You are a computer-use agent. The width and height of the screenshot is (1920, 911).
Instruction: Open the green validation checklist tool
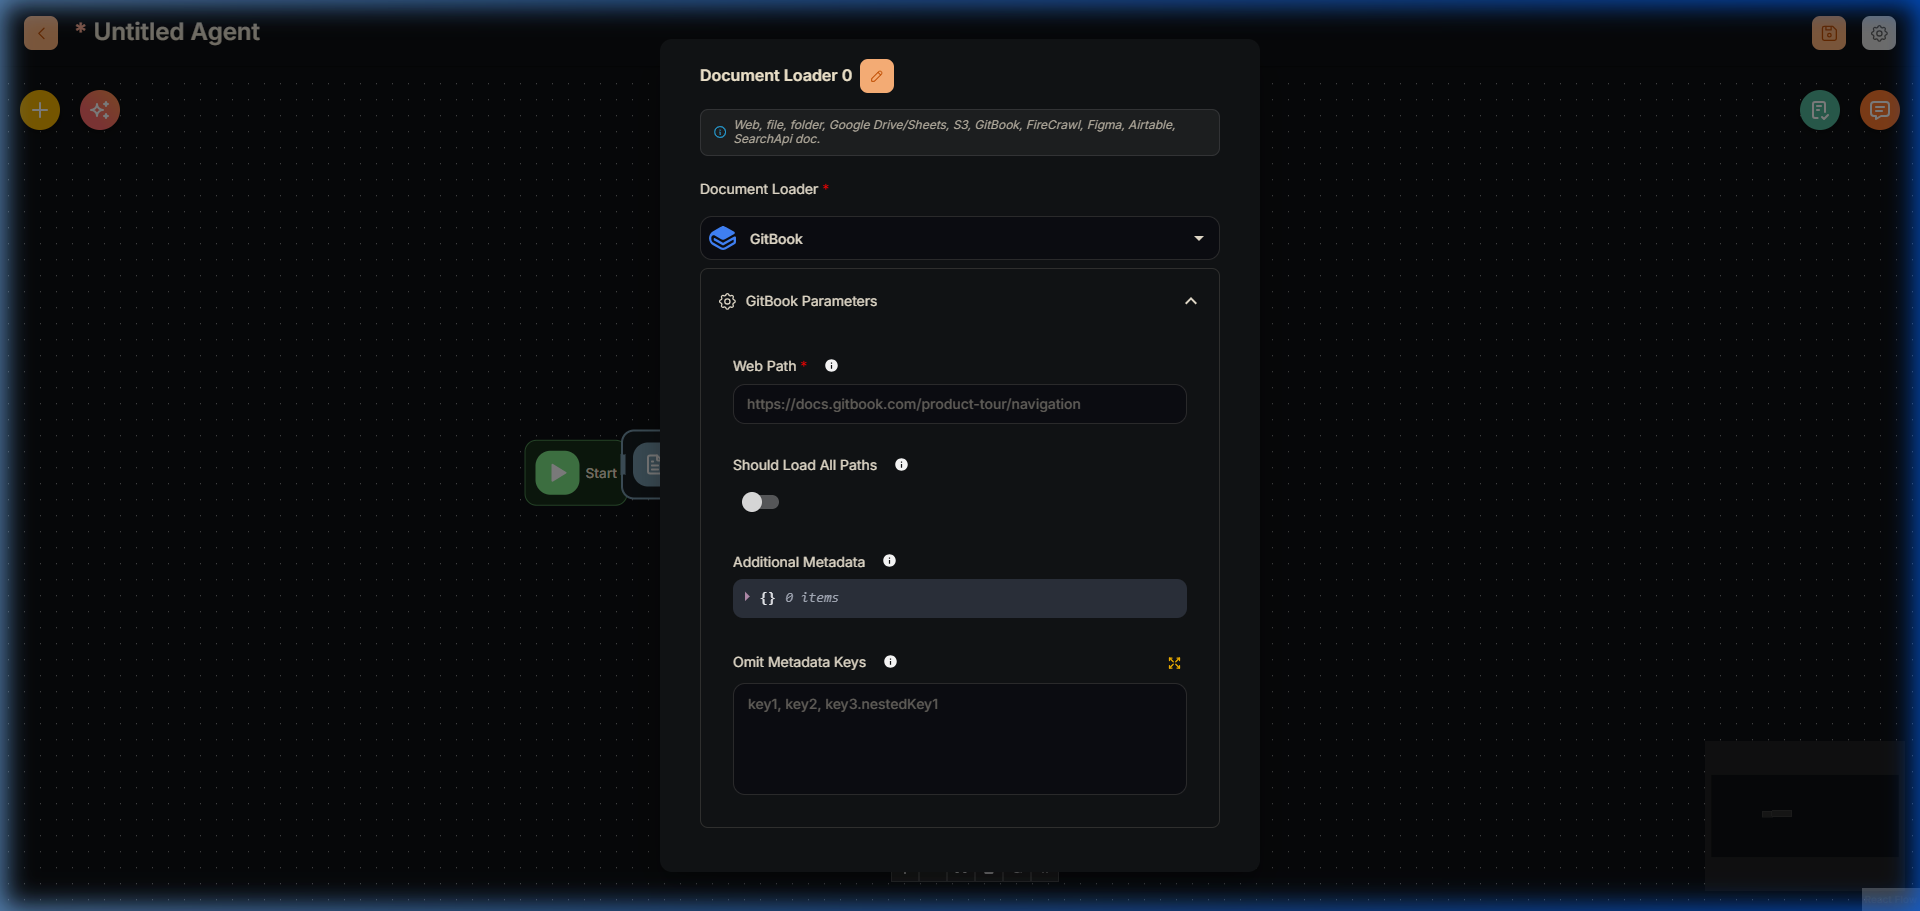click(1820, 110)
